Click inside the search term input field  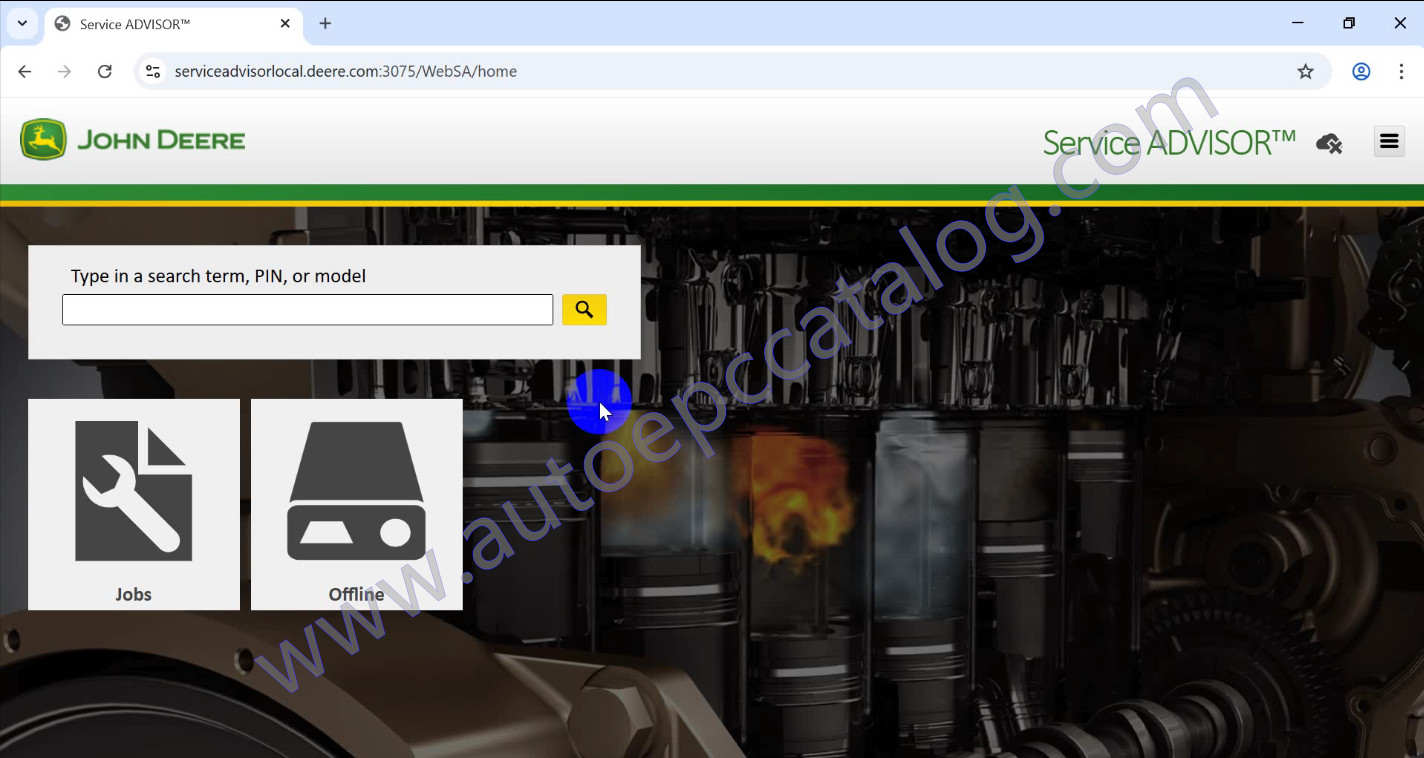[x=307, y=309]
